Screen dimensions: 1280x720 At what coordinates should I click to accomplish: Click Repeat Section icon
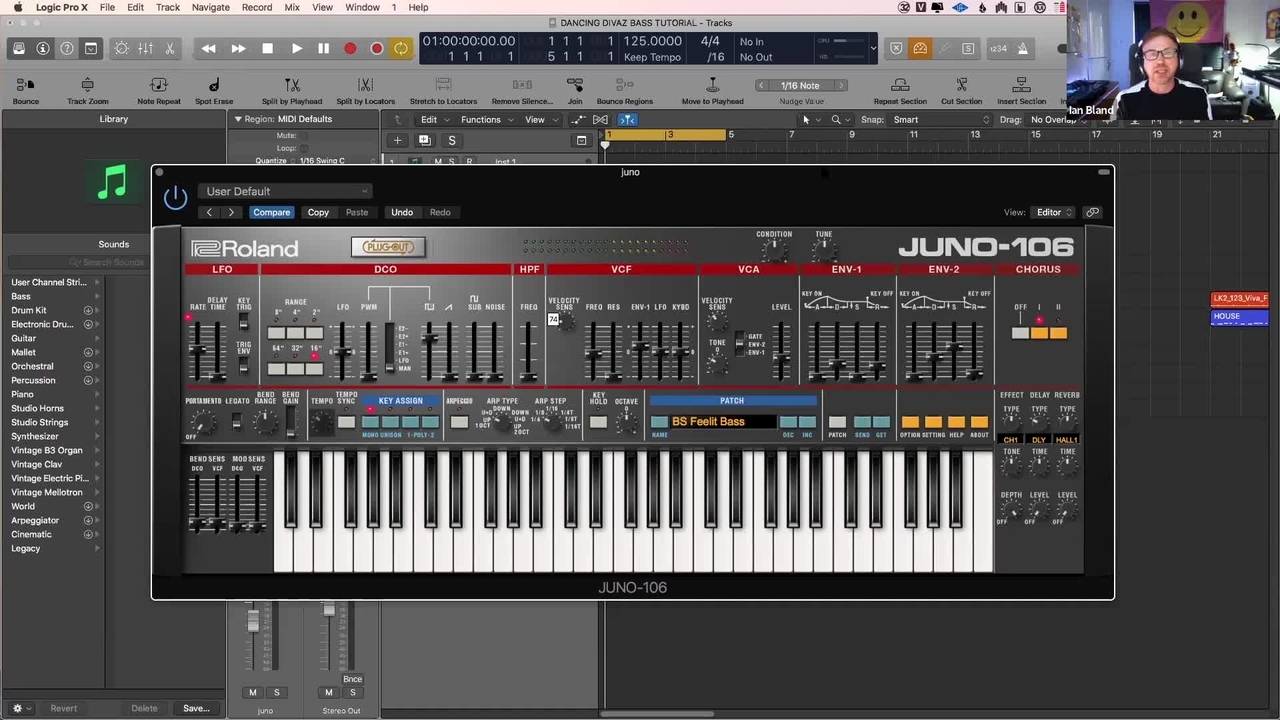click(900, 90)
